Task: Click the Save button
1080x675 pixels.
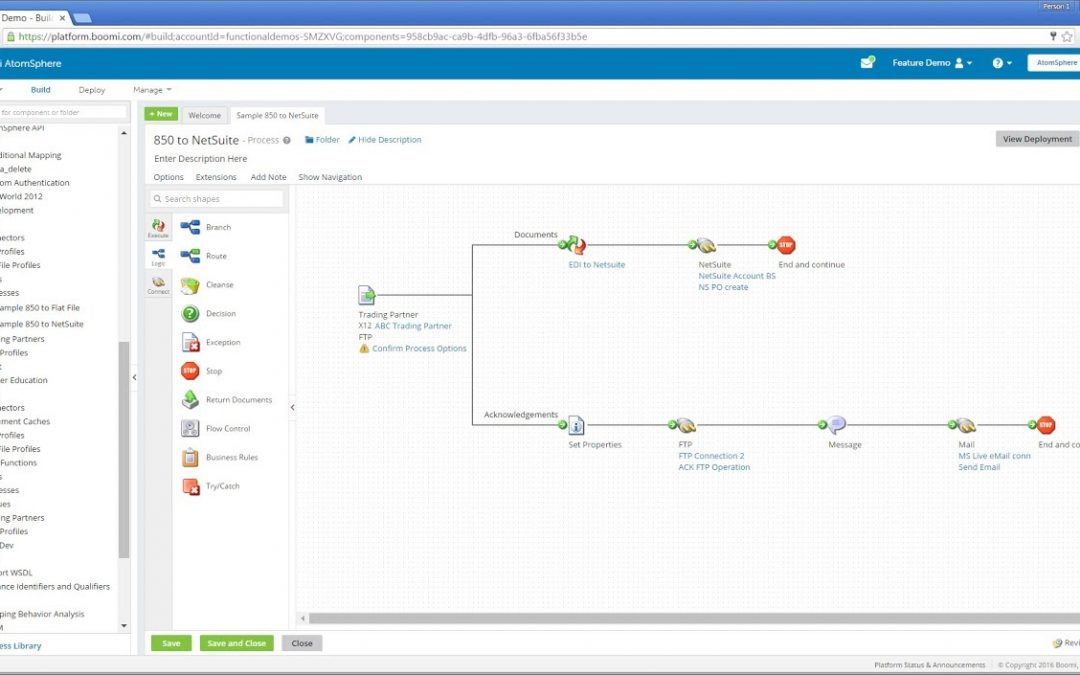Action: tap(172, 643)
